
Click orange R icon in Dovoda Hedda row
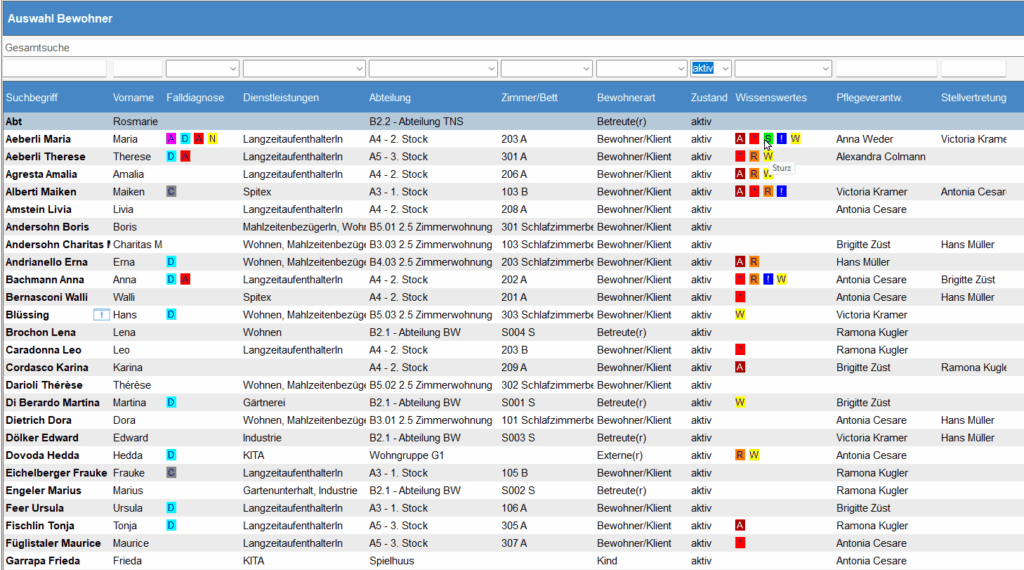coord(740,455)
